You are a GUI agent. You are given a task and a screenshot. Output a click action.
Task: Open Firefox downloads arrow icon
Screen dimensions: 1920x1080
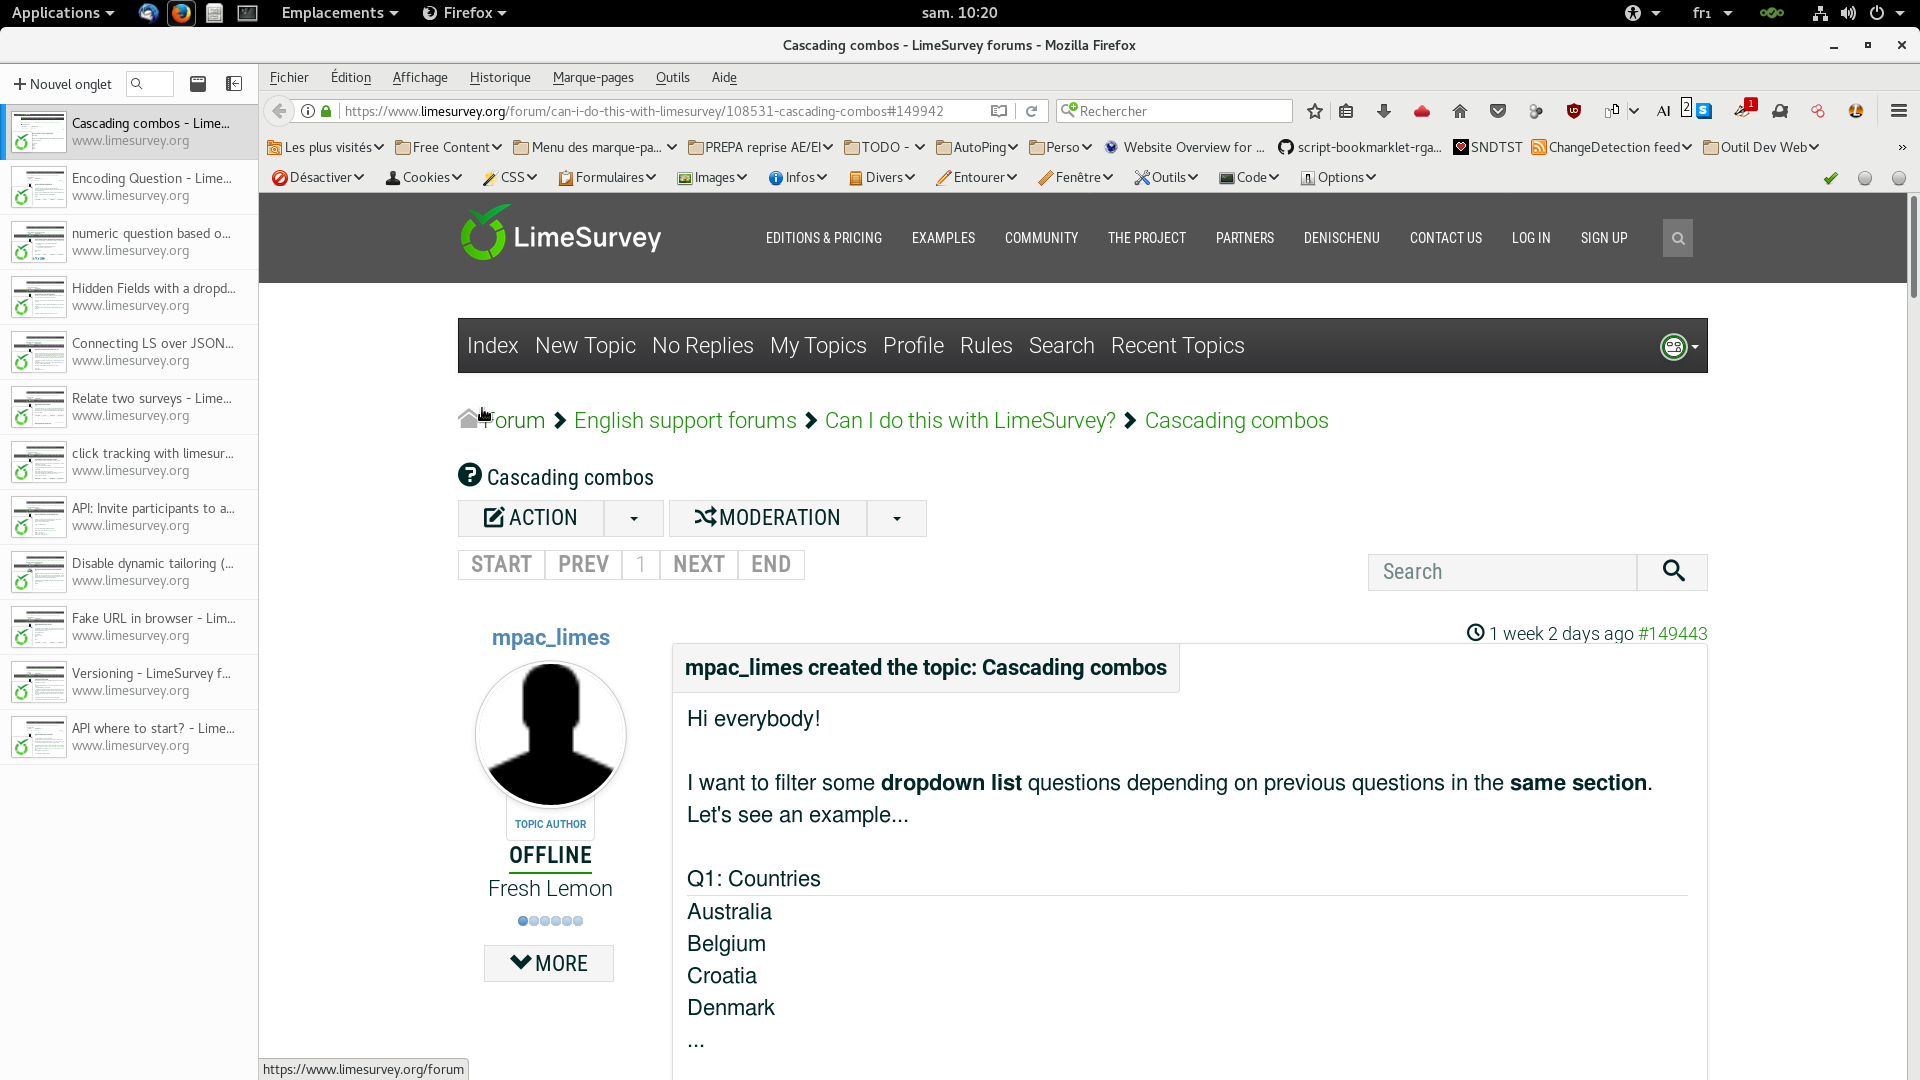(x=1384, y=111)
